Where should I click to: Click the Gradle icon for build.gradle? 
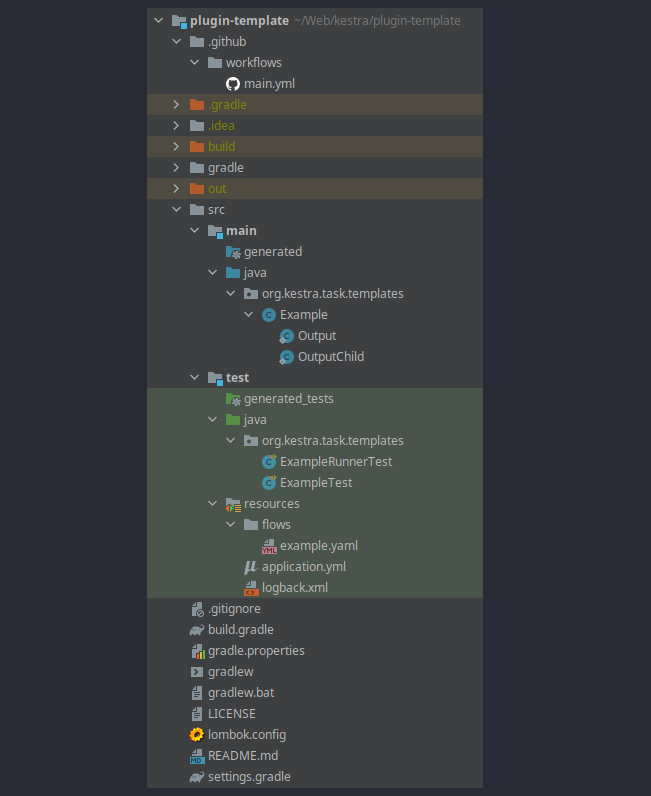[197, 630]
